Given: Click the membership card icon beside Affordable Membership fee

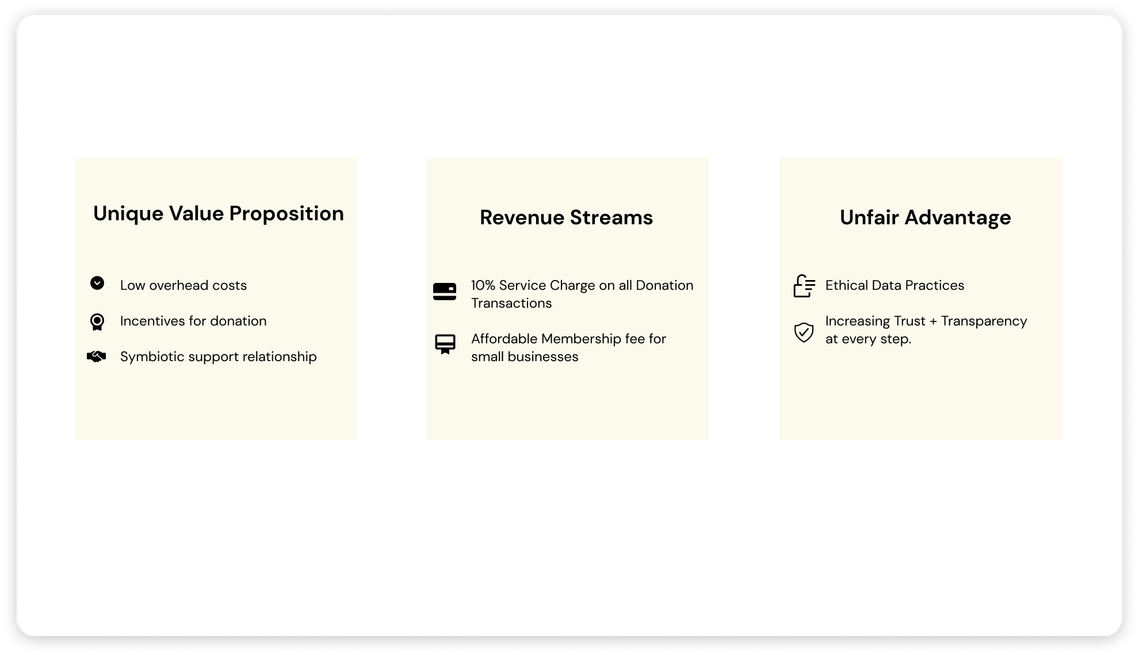Looking at the screenshot, I should click(445, 345).
